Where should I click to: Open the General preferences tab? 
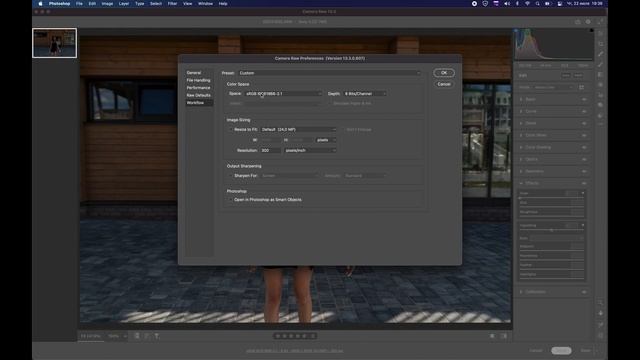coord(194,73)
